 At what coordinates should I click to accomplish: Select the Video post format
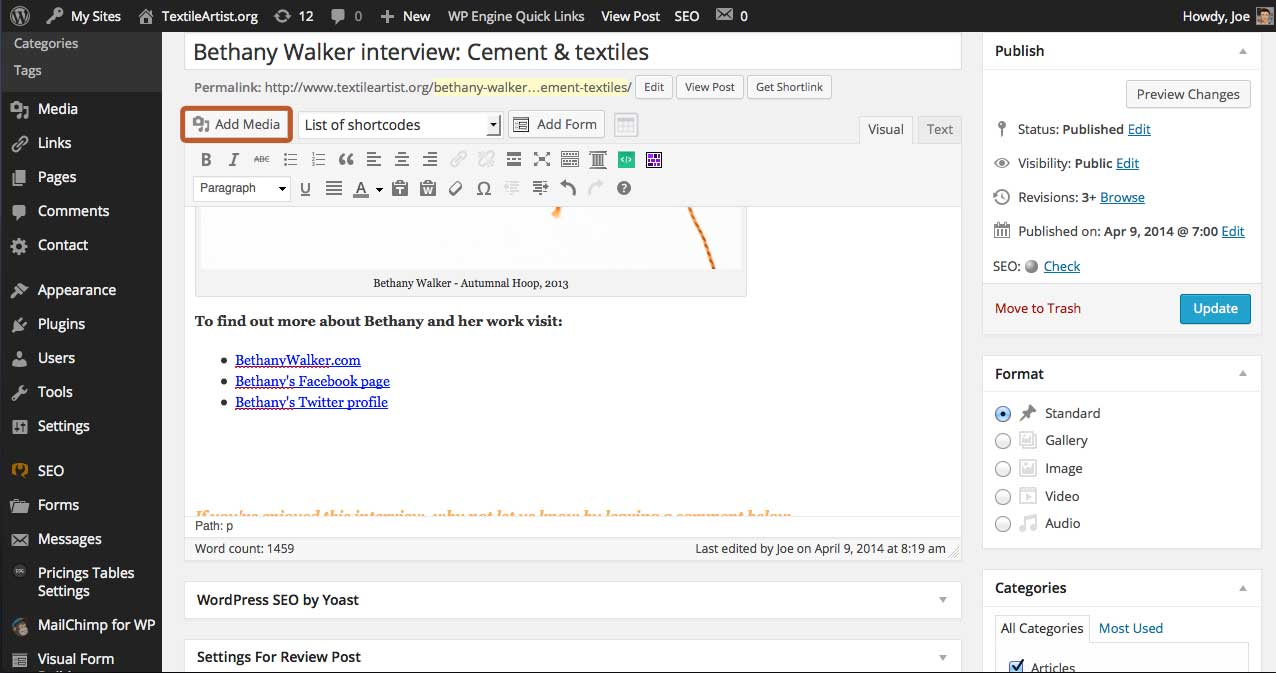(x=1003, y=496)
